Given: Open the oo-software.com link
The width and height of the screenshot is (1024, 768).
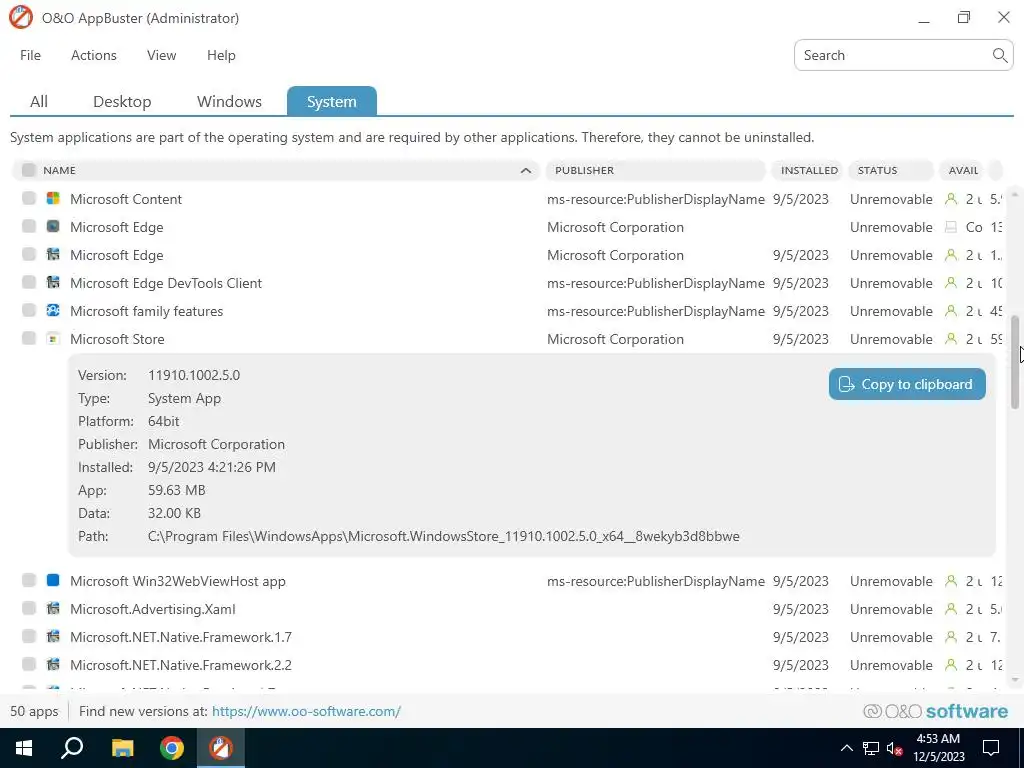Looking at the screenshot, I should tap(306, 711).
